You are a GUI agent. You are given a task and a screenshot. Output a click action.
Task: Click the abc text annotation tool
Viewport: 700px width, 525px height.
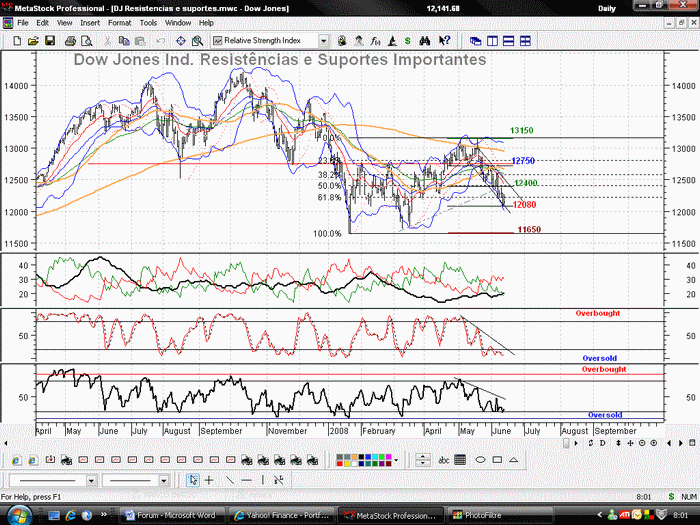[443, 460]
